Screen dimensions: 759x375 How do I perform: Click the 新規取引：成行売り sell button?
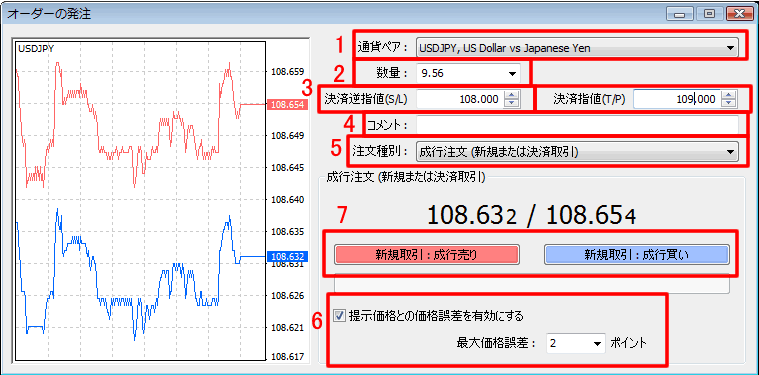point(426,254)
